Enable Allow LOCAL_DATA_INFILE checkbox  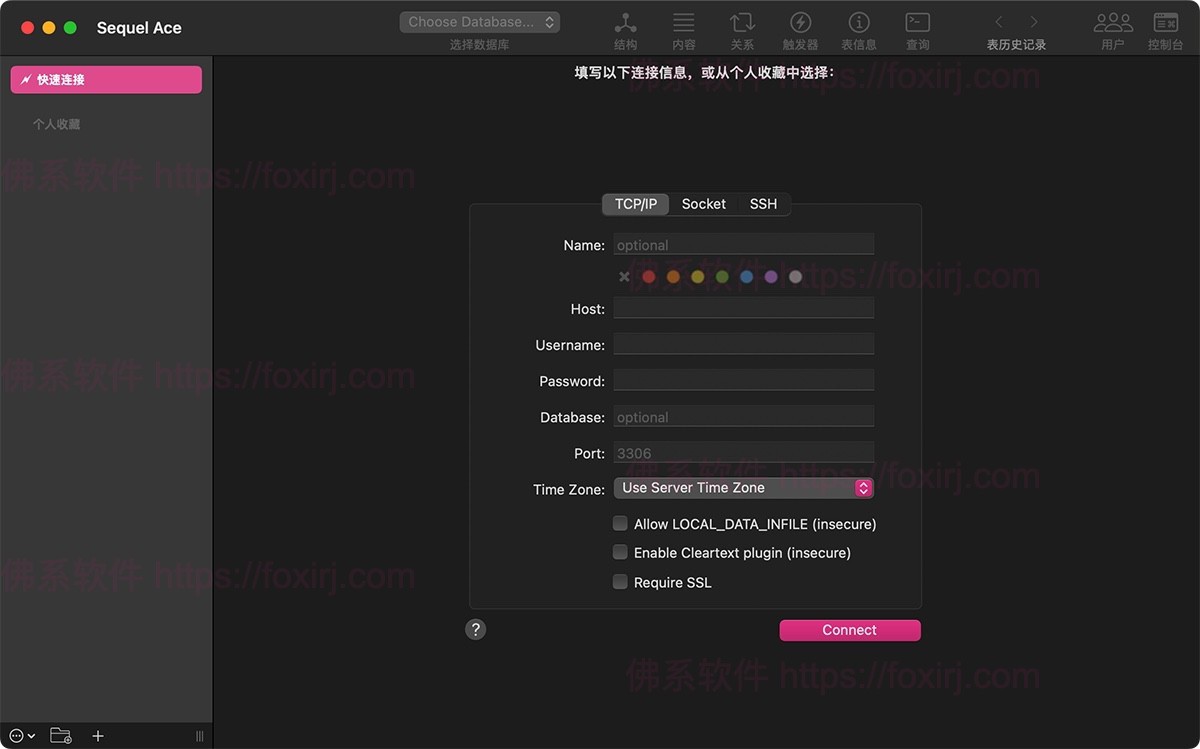coord(620,523)
